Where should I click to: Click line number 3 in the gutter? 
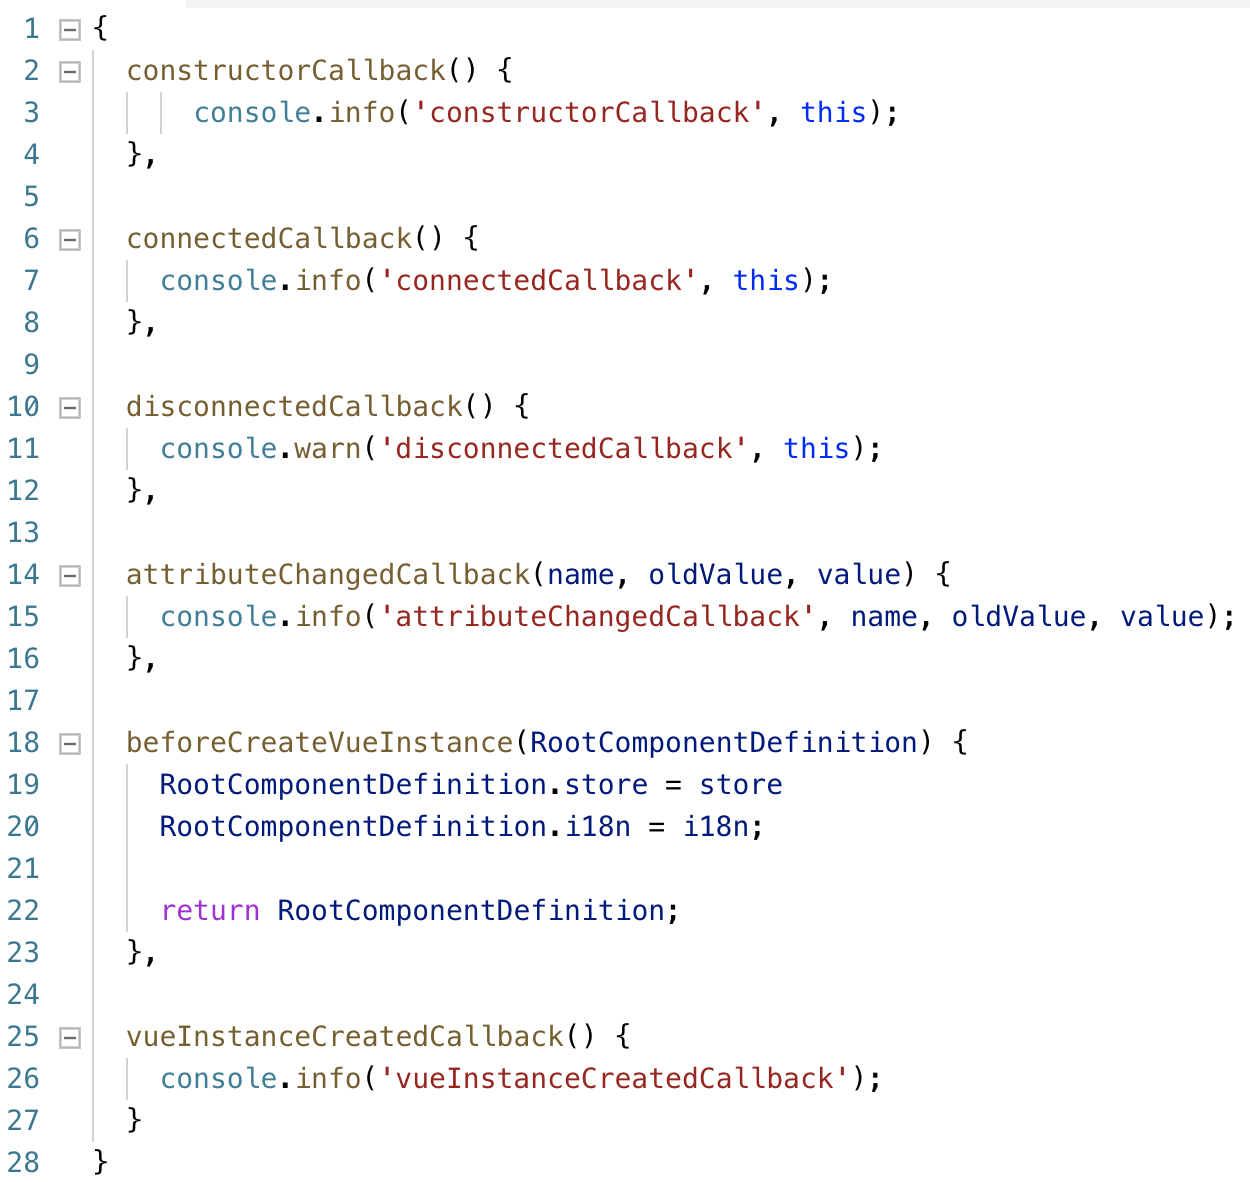[x=31, y=113]
